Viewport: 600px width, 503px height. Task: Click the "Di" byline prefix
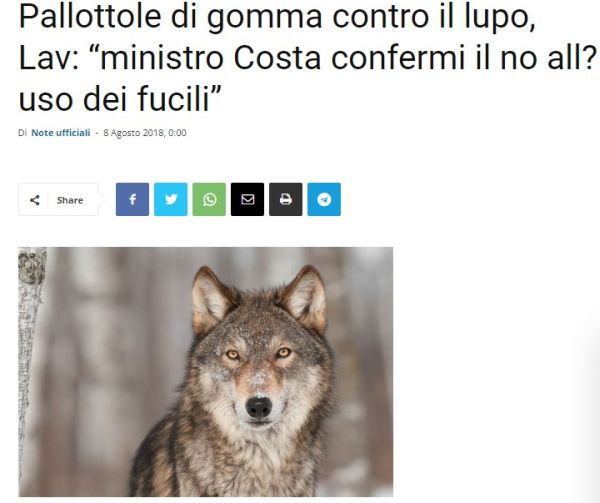22,133
